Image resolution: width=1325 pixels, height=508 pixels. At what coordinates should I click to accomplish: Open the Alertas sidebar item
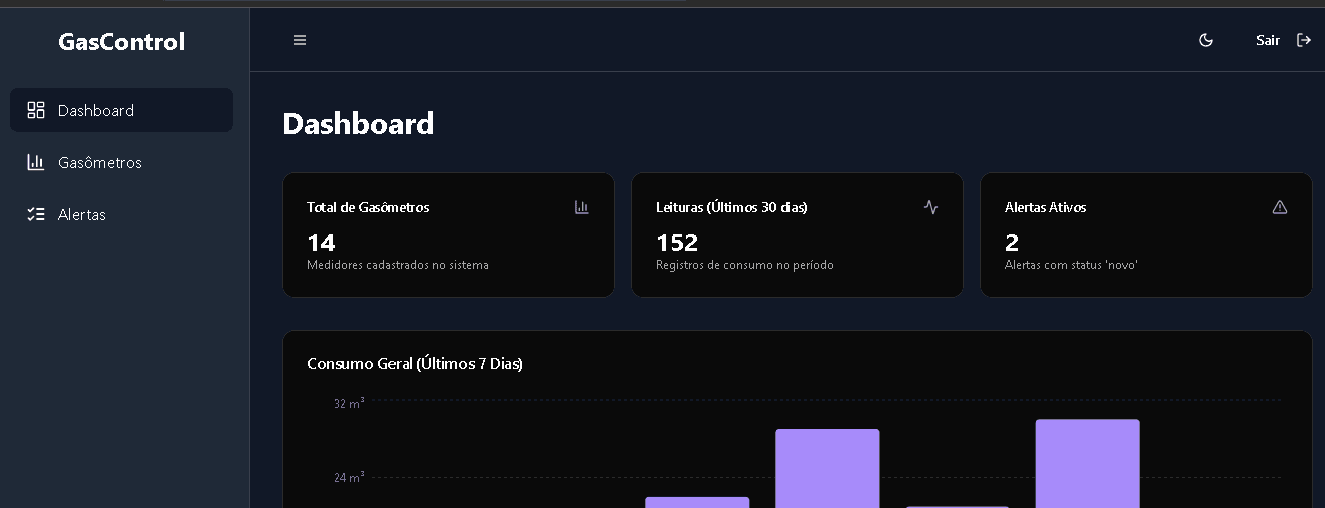click(x=121, y=214)
